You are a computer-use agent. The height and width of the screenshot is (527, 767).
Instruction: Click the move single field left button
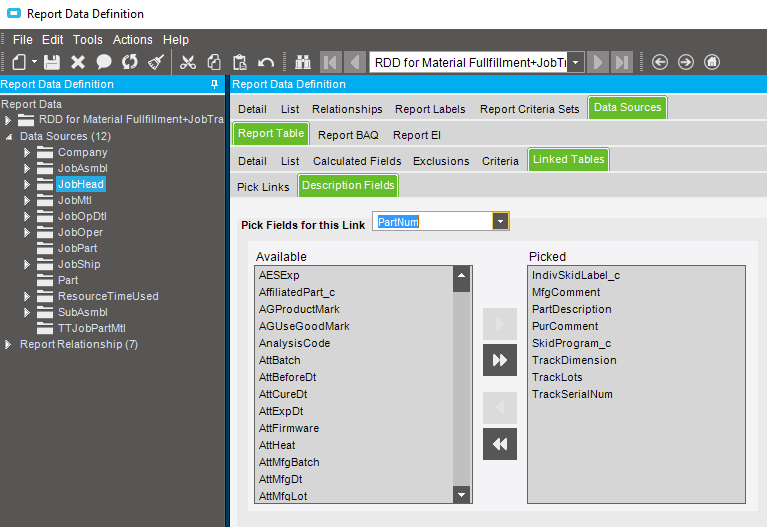coord(499,408)
